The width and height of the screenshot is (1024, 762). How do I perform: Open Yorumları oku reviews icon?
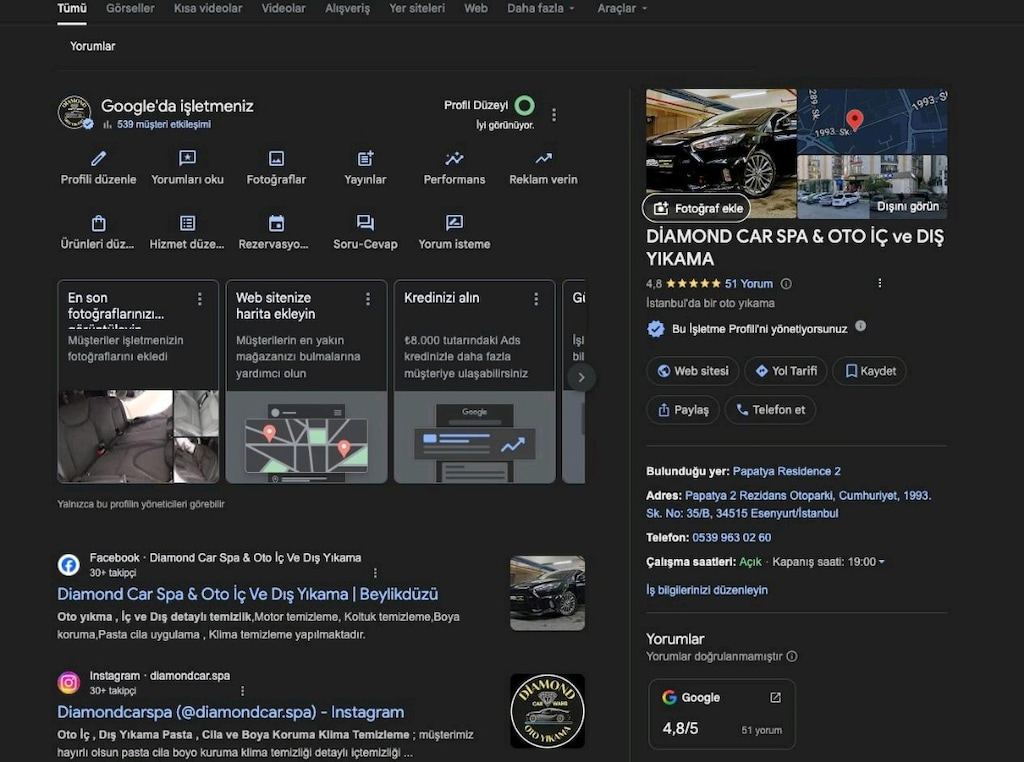pyautogui.click(x=187, y=158)
